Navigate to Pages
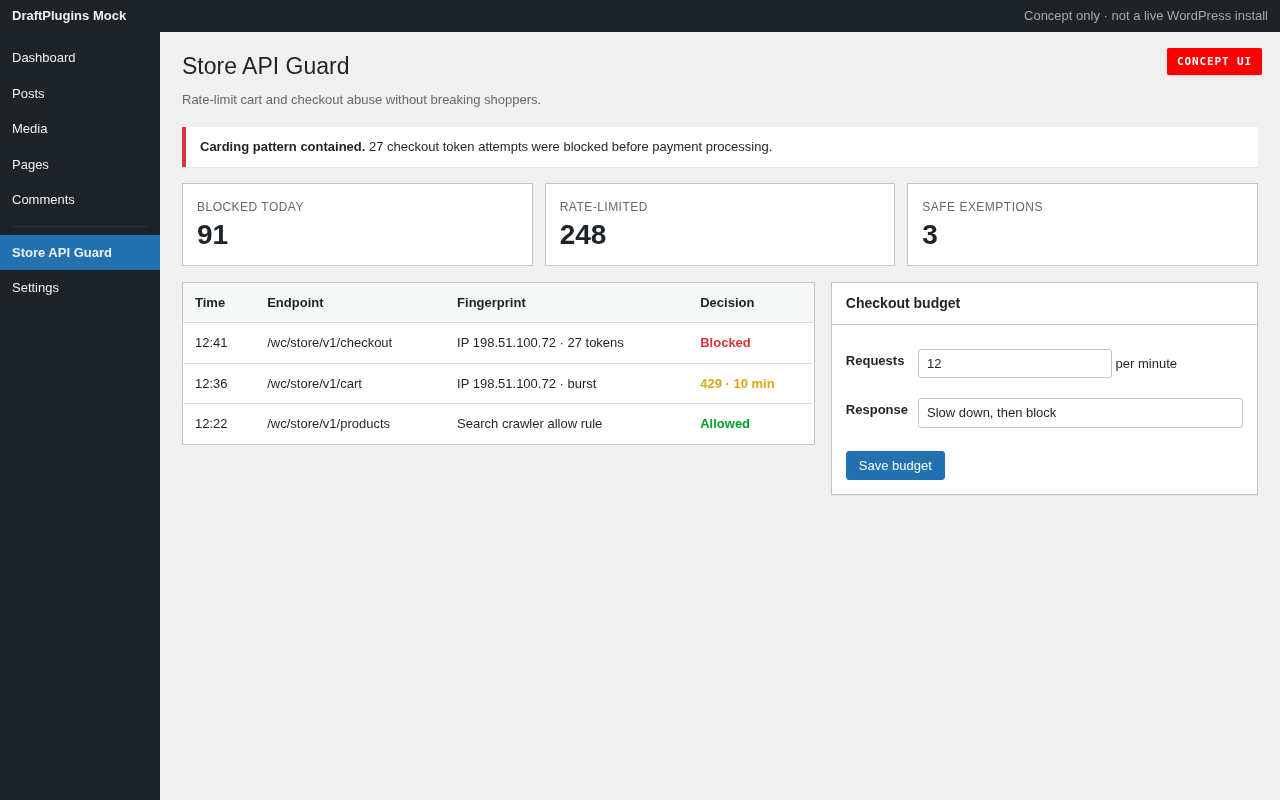The width and height of the screenshot is (1280, 800). tap(80, 165)
